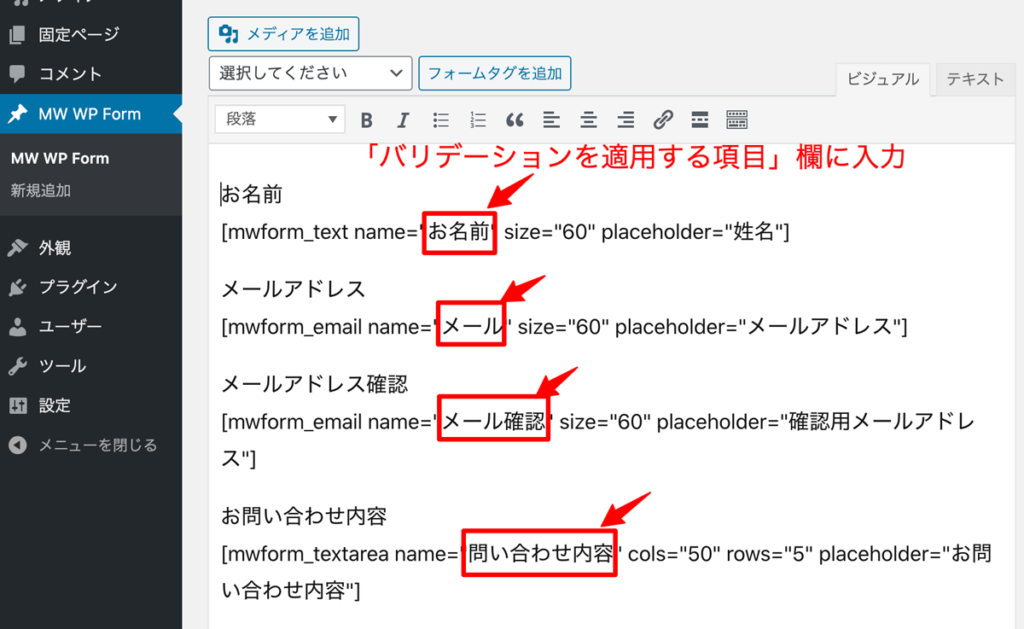Insert Read More tag

(x=699, y=120)
